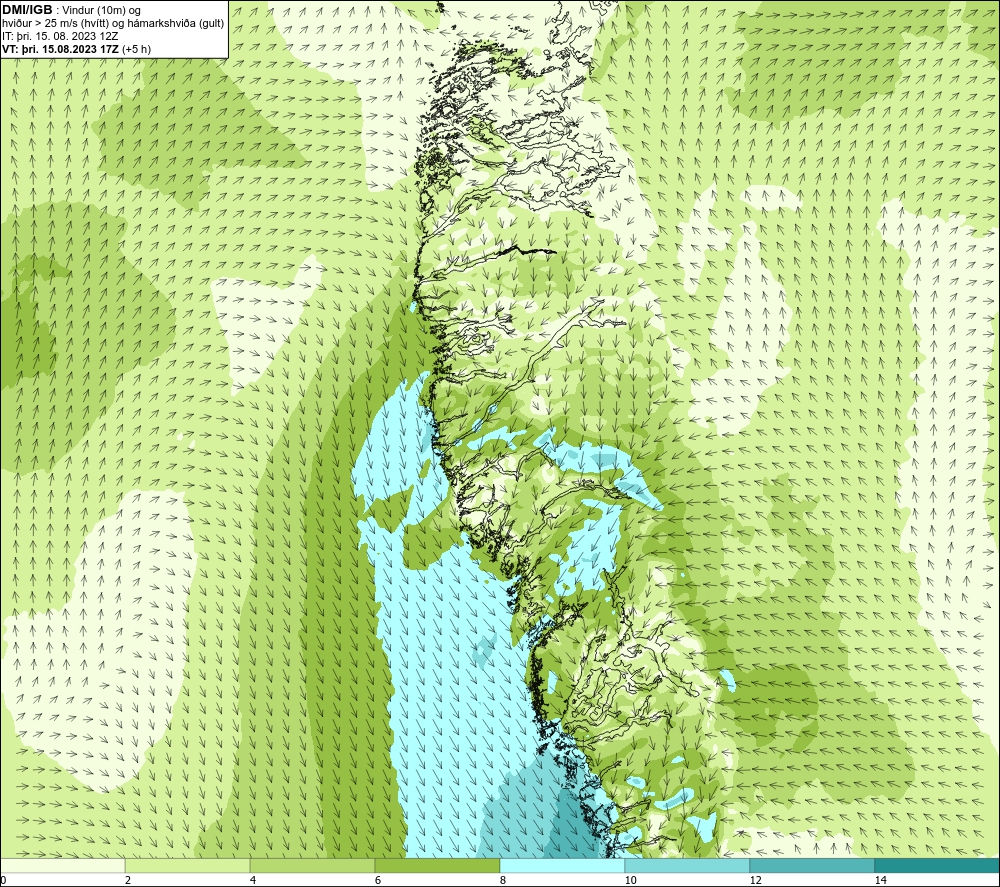Click the scale label '14'
1000x887 pixels.
(x=880, y=880)
